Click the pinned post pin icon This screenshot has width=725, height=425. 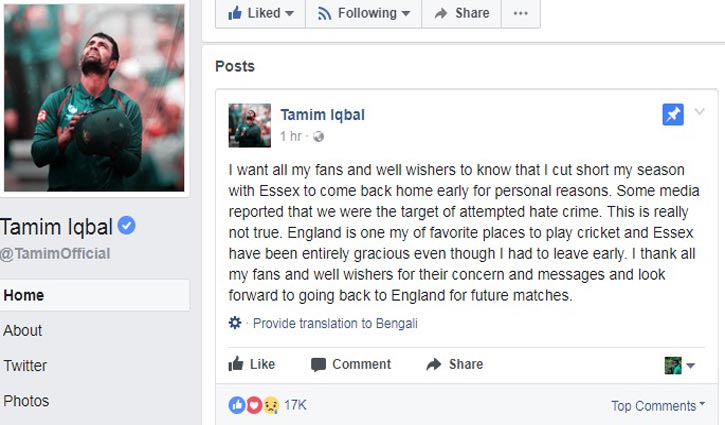pyautogui.click(x=673, y=115)
